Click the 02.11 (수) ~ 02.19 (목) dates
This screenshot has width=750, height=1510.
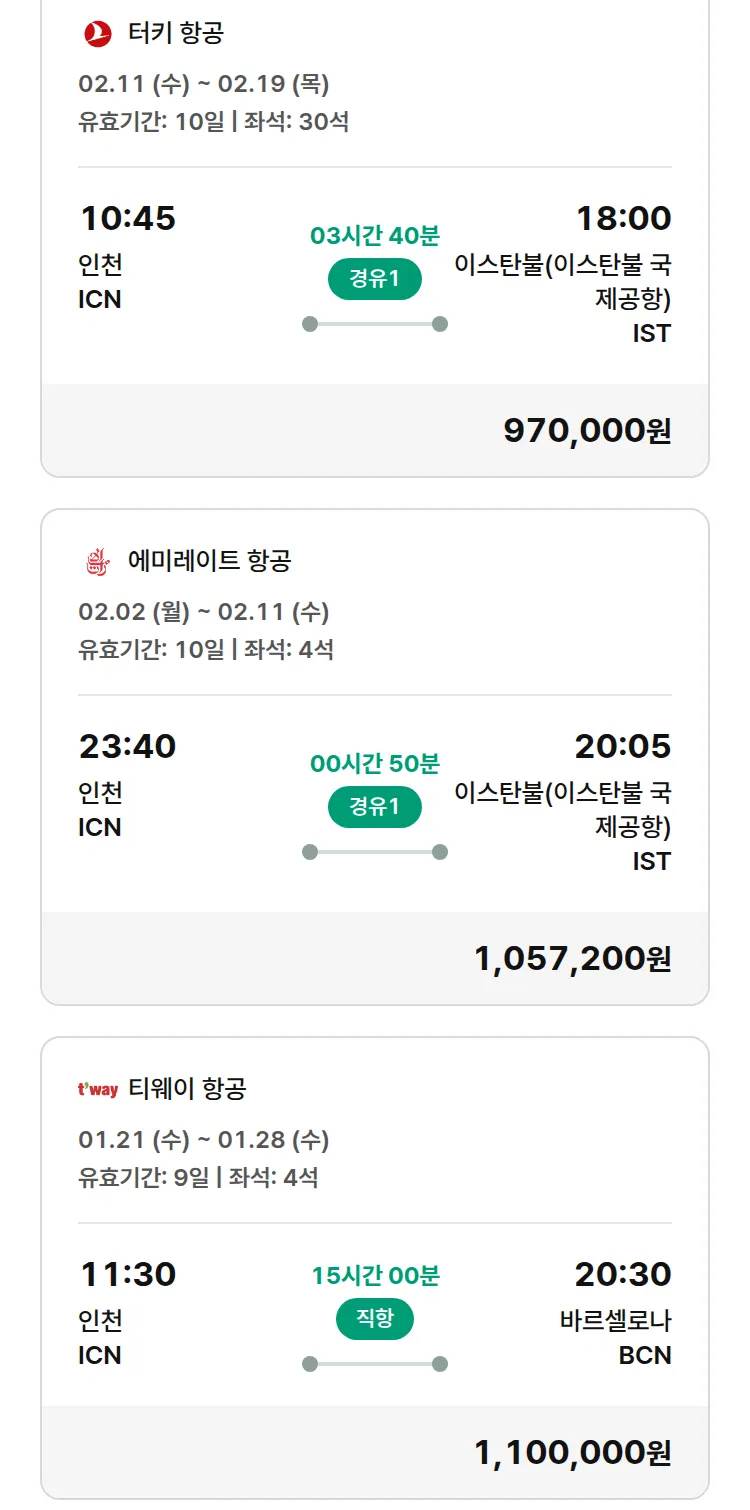click(204, 84)
